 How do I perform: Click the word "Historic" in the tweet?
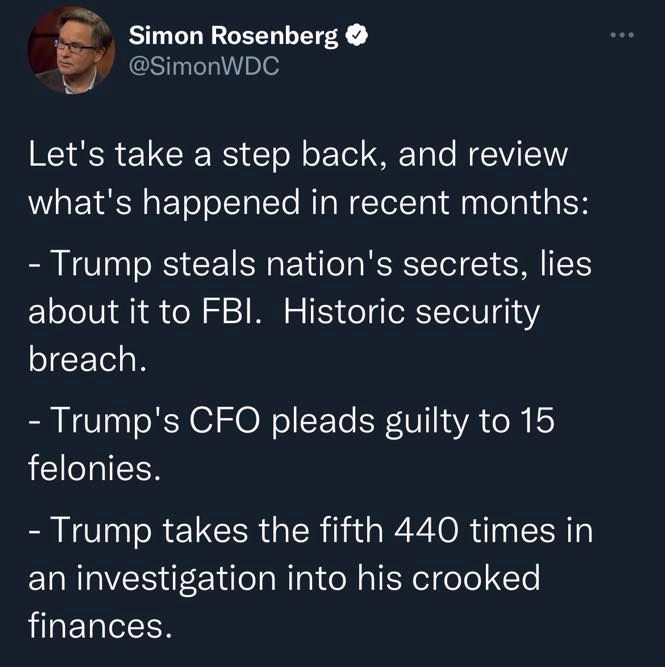(x=344, y=312)
